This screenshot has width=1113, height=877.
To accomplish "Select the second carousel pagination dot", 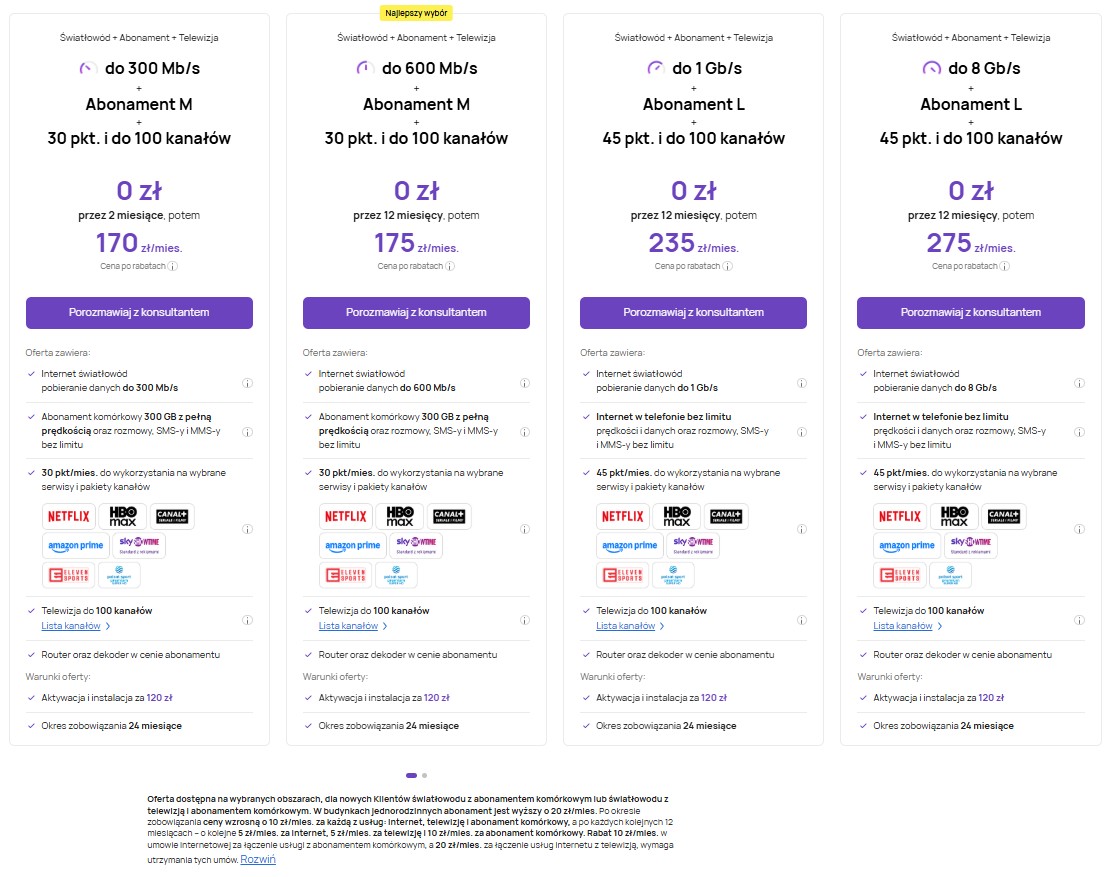I will [424, 775].
